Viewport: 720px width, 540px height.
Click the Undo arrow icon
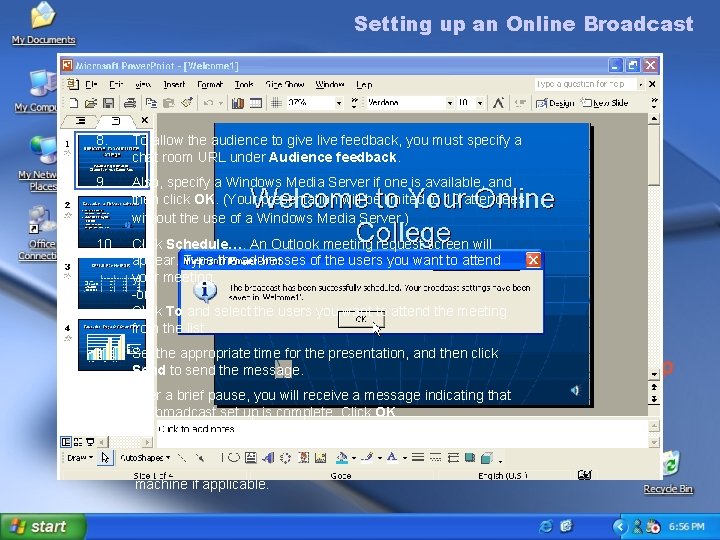[x=208, y=103]
